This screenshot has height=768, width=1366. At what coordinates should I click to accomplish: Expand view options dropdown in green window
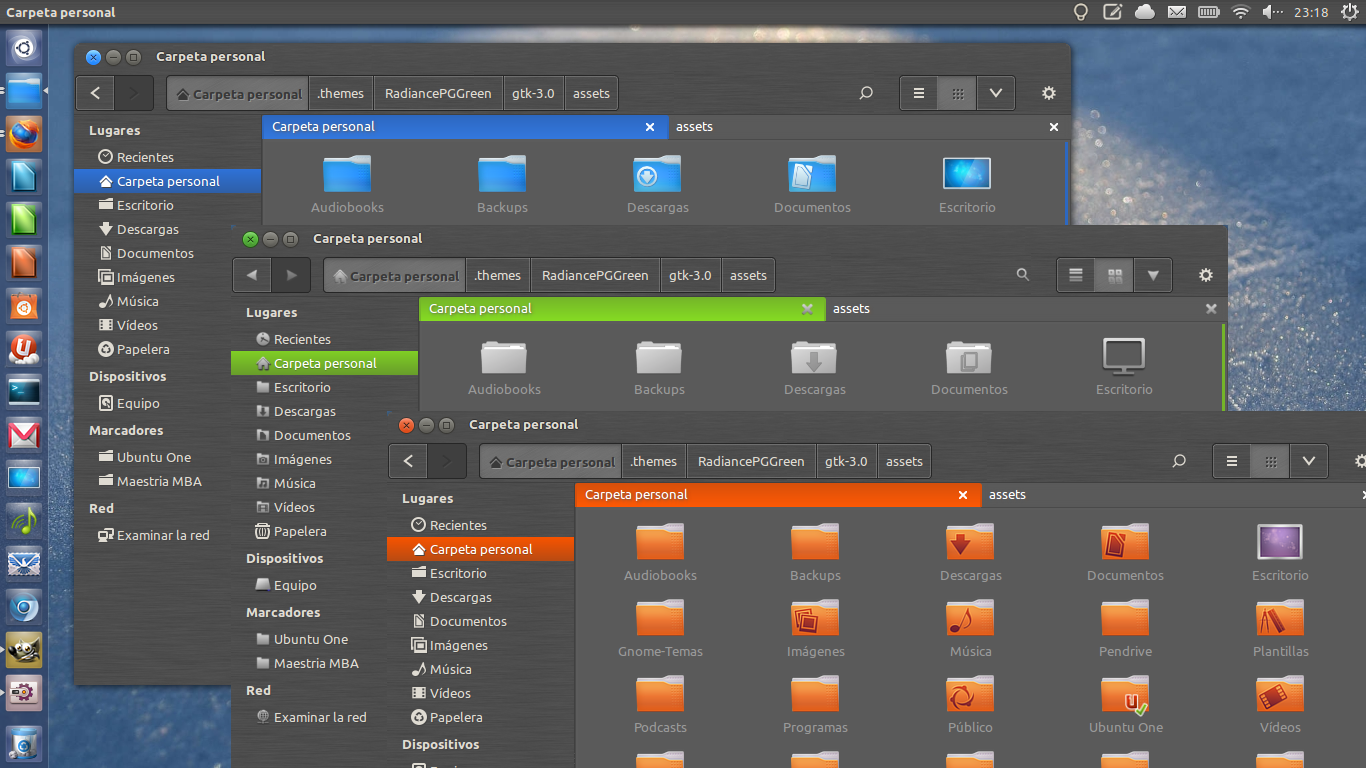point(1153,275)
